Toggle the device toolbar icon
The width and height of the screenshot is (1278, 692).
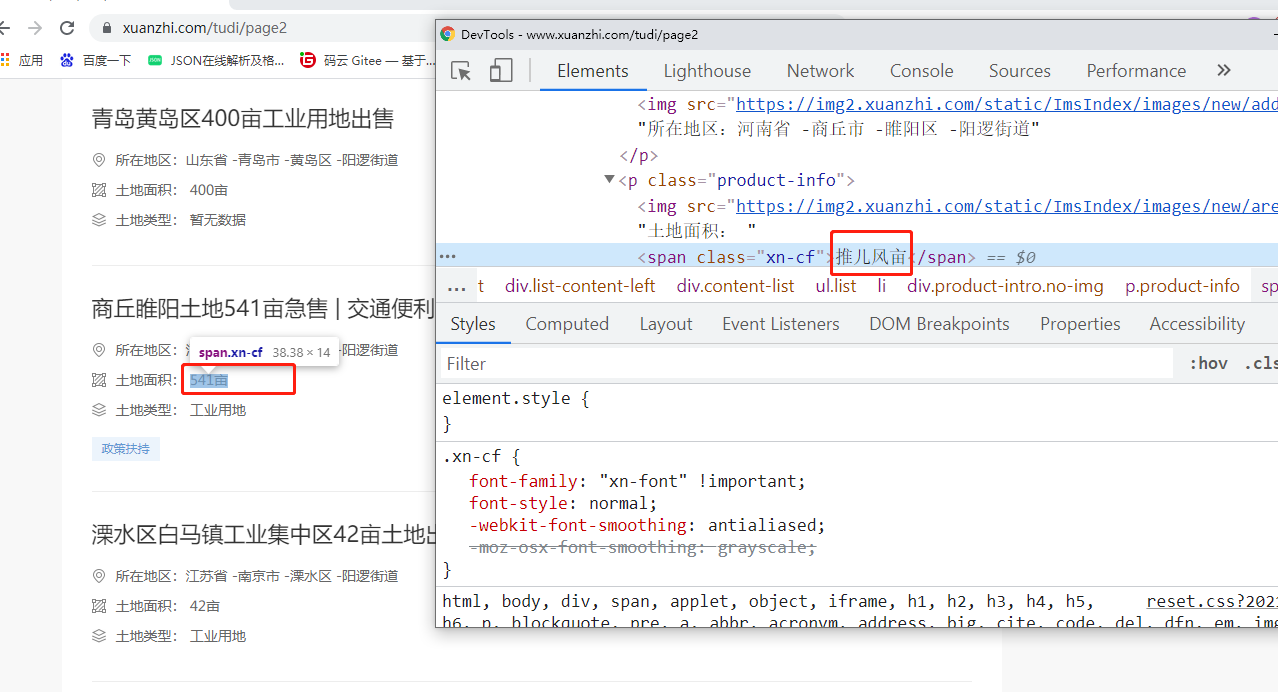501,71
